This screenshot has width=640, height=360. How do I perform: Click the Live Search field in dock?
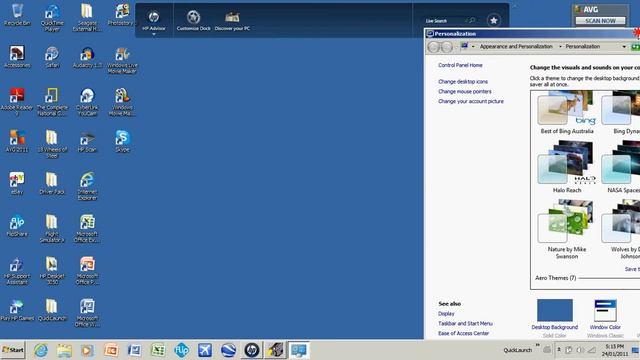pos(450,20)
